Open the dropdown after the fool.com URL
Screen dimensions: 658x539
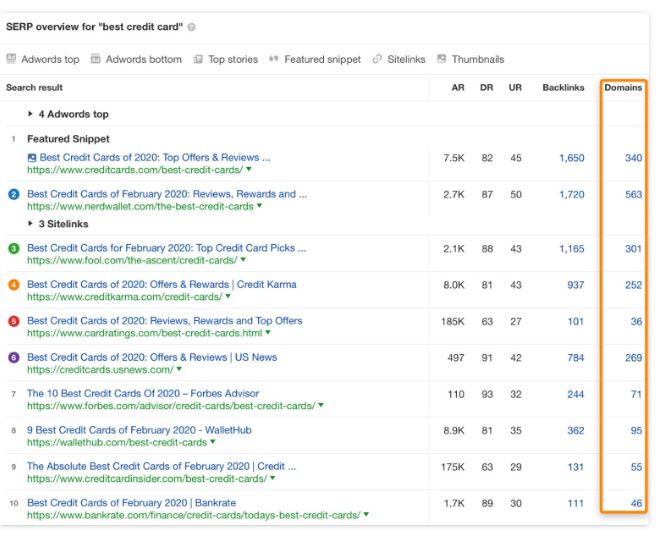click(243, 260)
